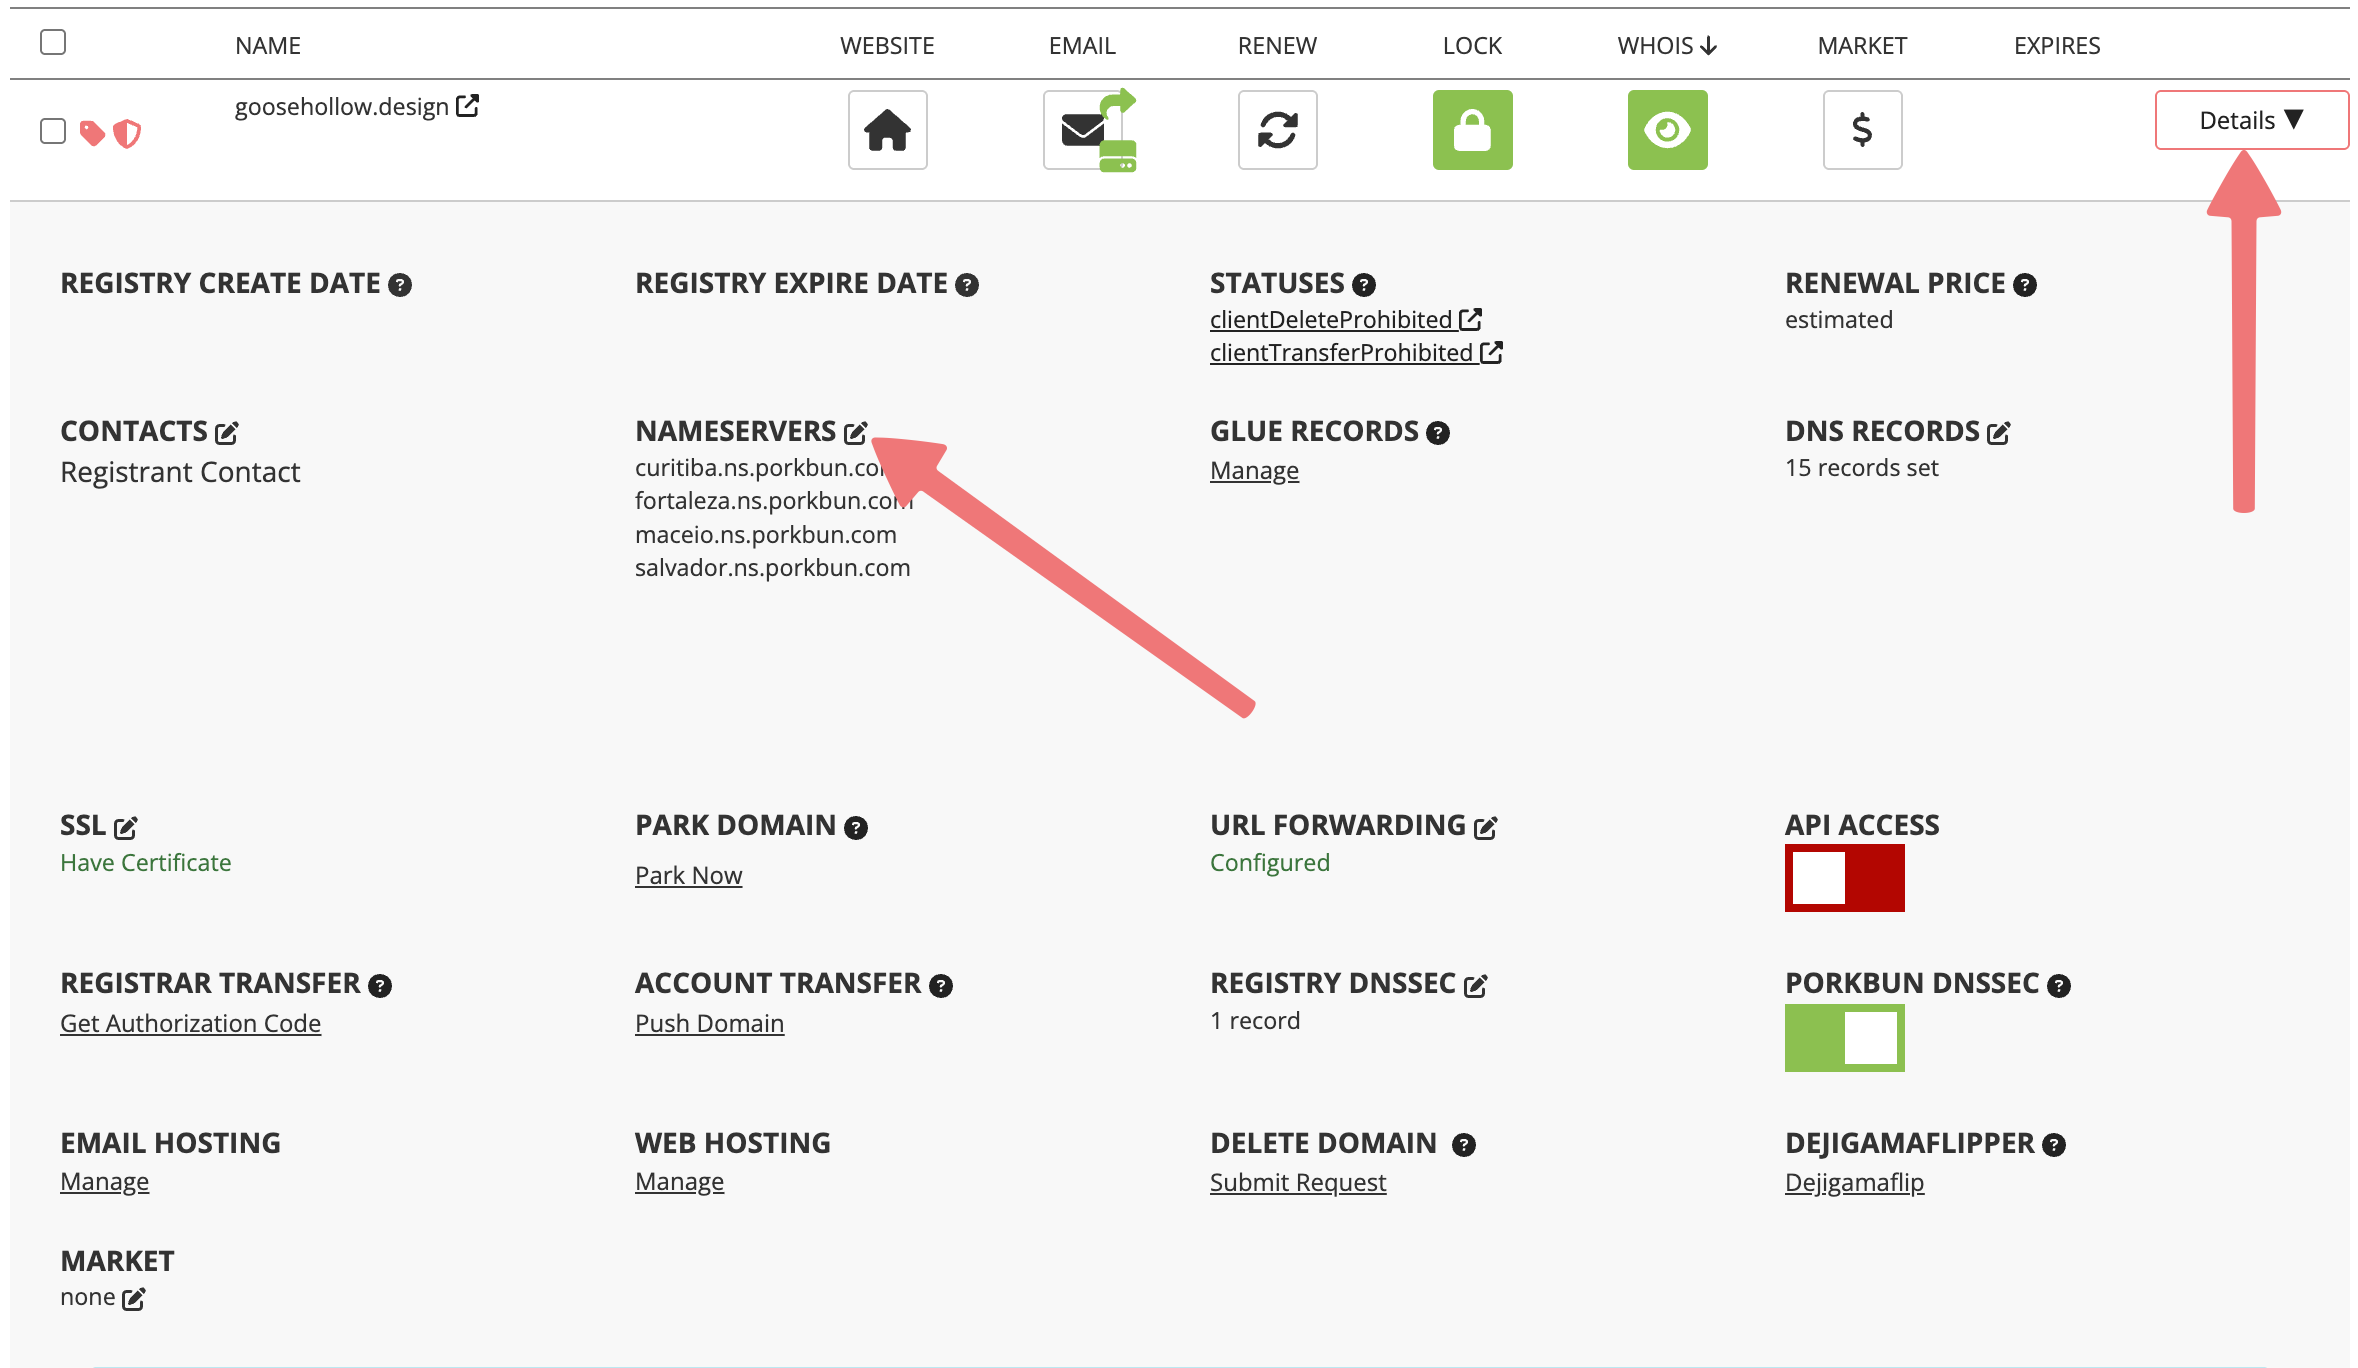Edit nameservers via the pencil icon

tap(855, 433)
